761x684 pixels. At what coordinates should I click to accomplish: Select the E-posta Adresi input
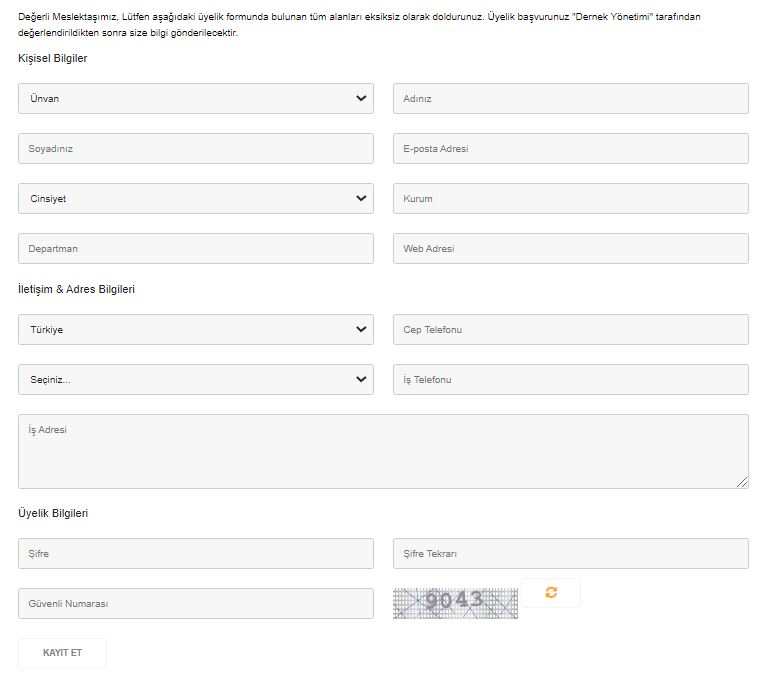coord(570,148)
